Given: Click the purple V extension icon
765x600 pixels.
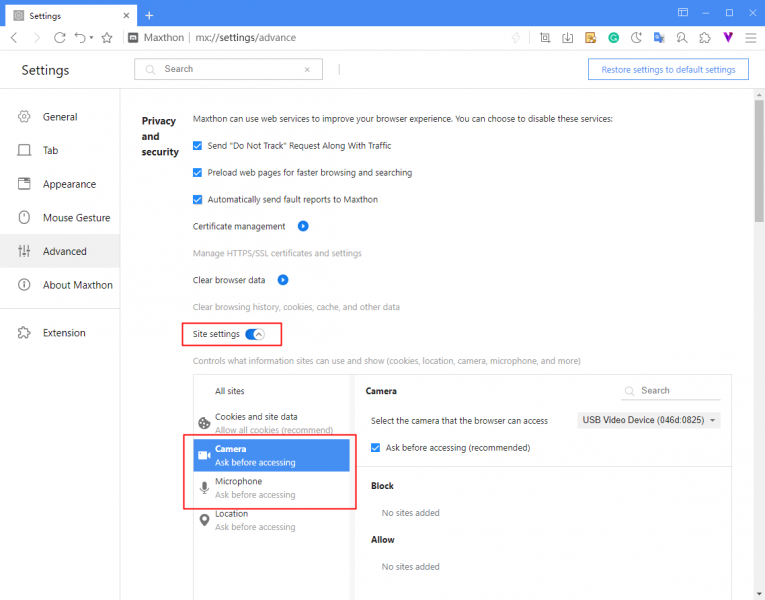Looking at the screenshot, I should coord(728,37).
